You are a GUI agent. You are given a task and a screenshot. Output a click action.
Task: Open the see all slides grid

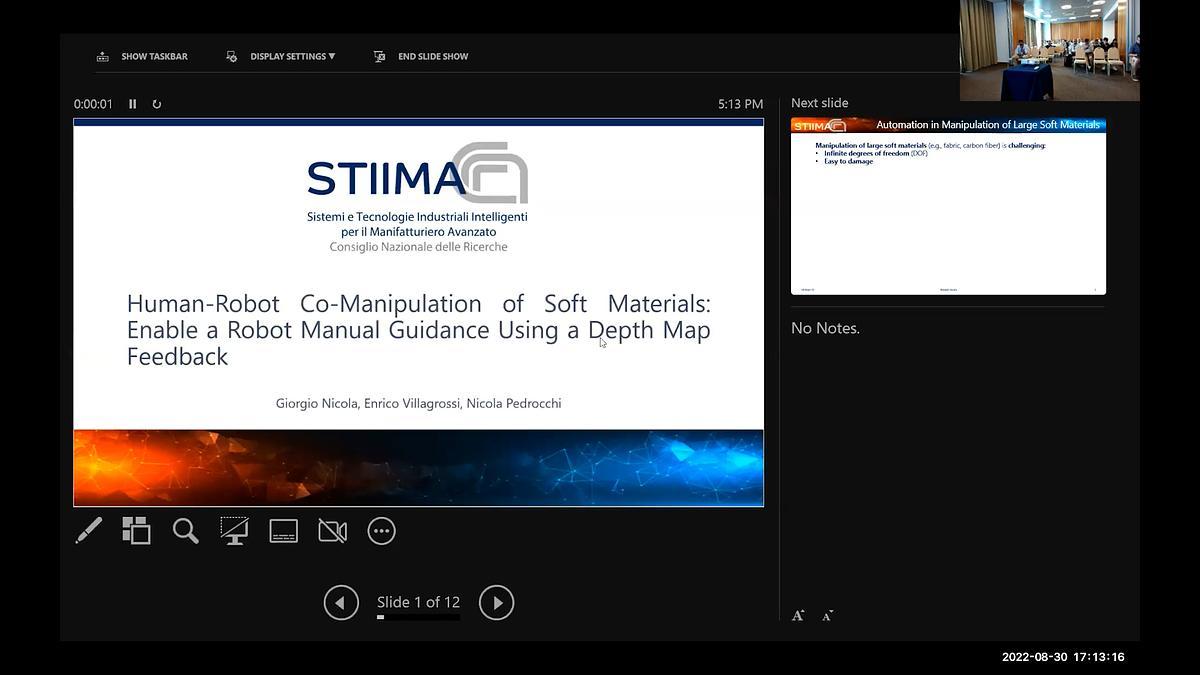tap(136, 531)
